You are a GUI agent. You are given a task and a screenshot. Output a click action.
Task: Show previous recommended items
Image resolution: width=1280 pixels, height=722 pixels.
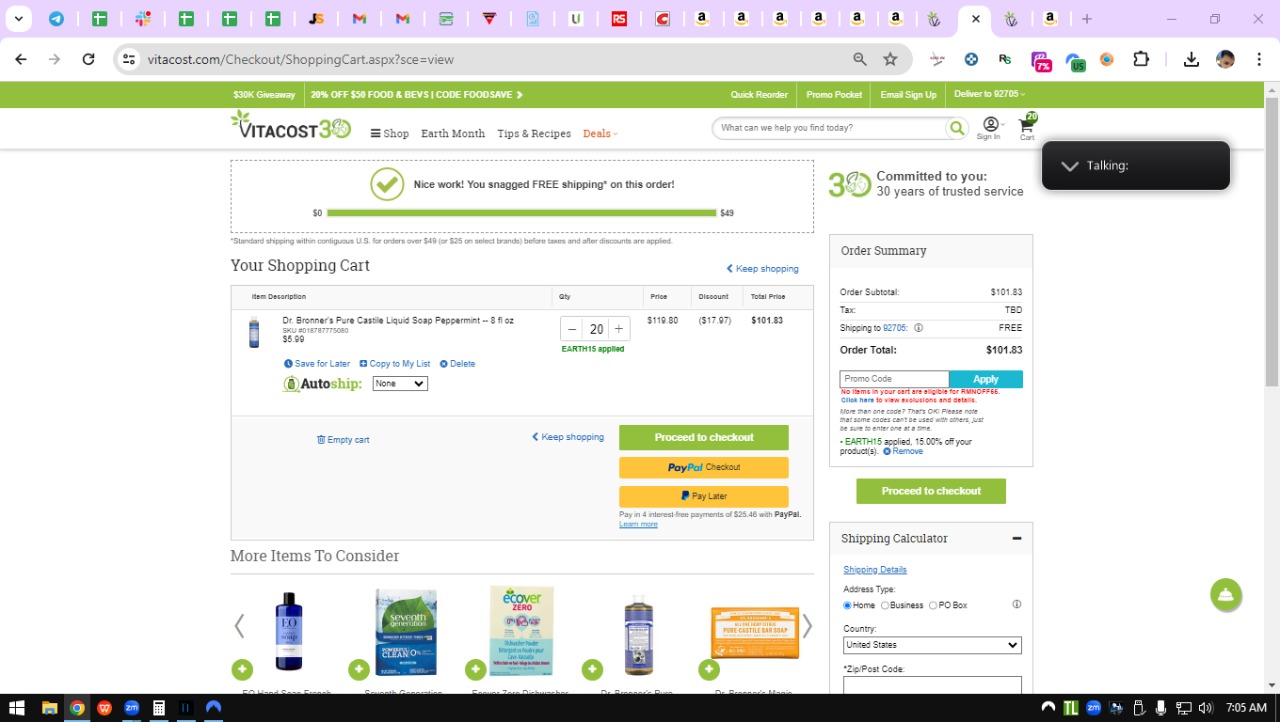pyautogui.click(x=239, y=627)
